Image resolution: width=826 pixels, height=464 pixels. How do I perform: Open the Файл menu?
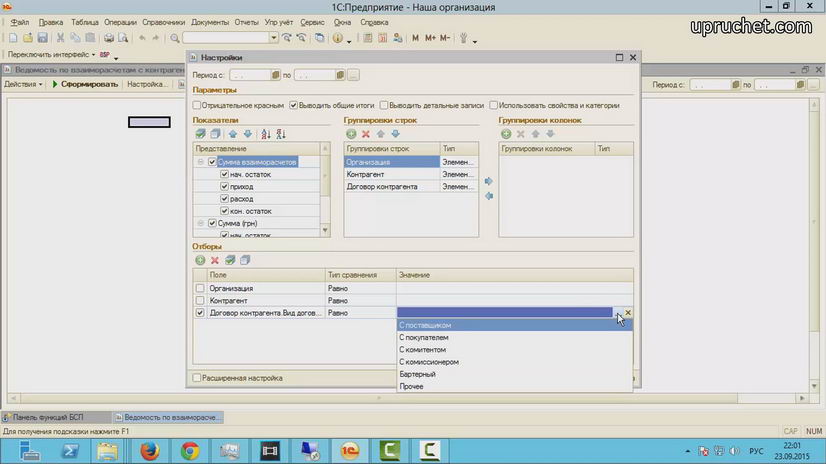[20, 23]
